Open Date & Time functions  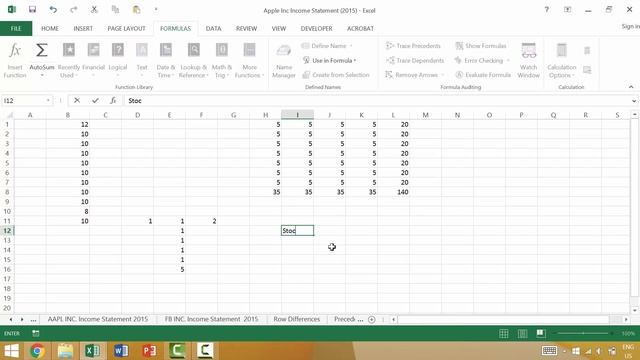click(x=166, y=60)
